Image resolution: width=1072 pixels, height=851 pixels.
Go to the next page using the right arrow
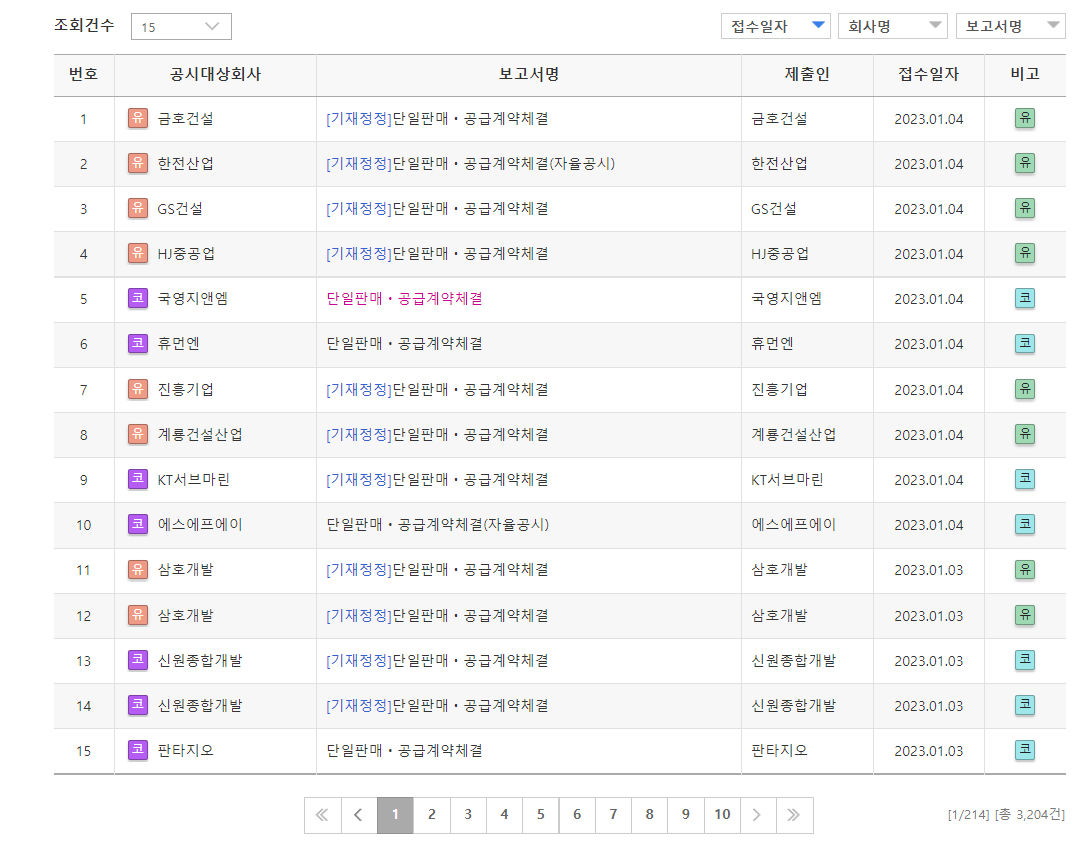(758, 815)
